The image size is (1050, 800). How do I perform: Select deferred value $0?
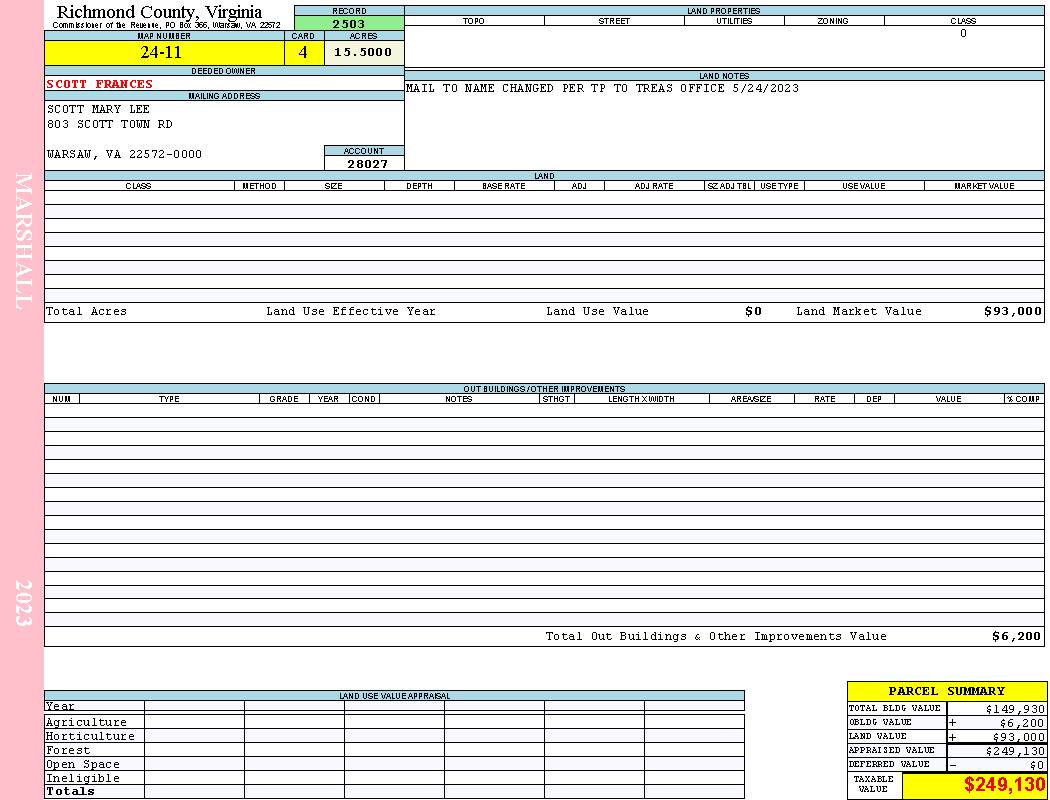click(x=1037, y=765)
